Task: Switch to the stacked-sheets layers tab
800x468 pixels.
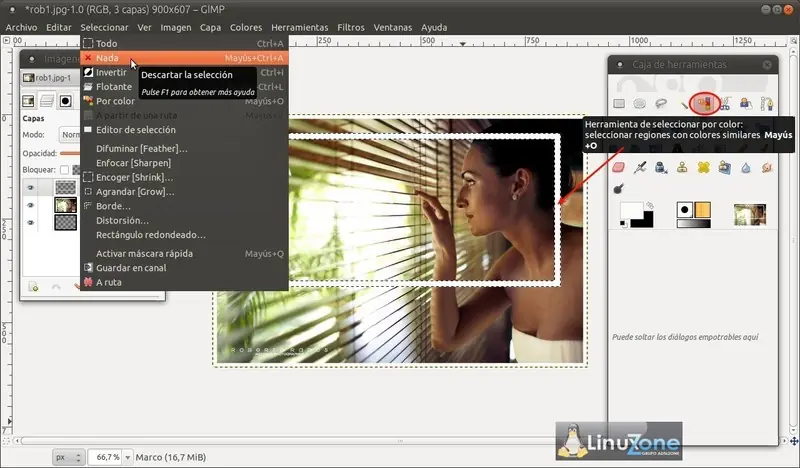Action: 47,101
